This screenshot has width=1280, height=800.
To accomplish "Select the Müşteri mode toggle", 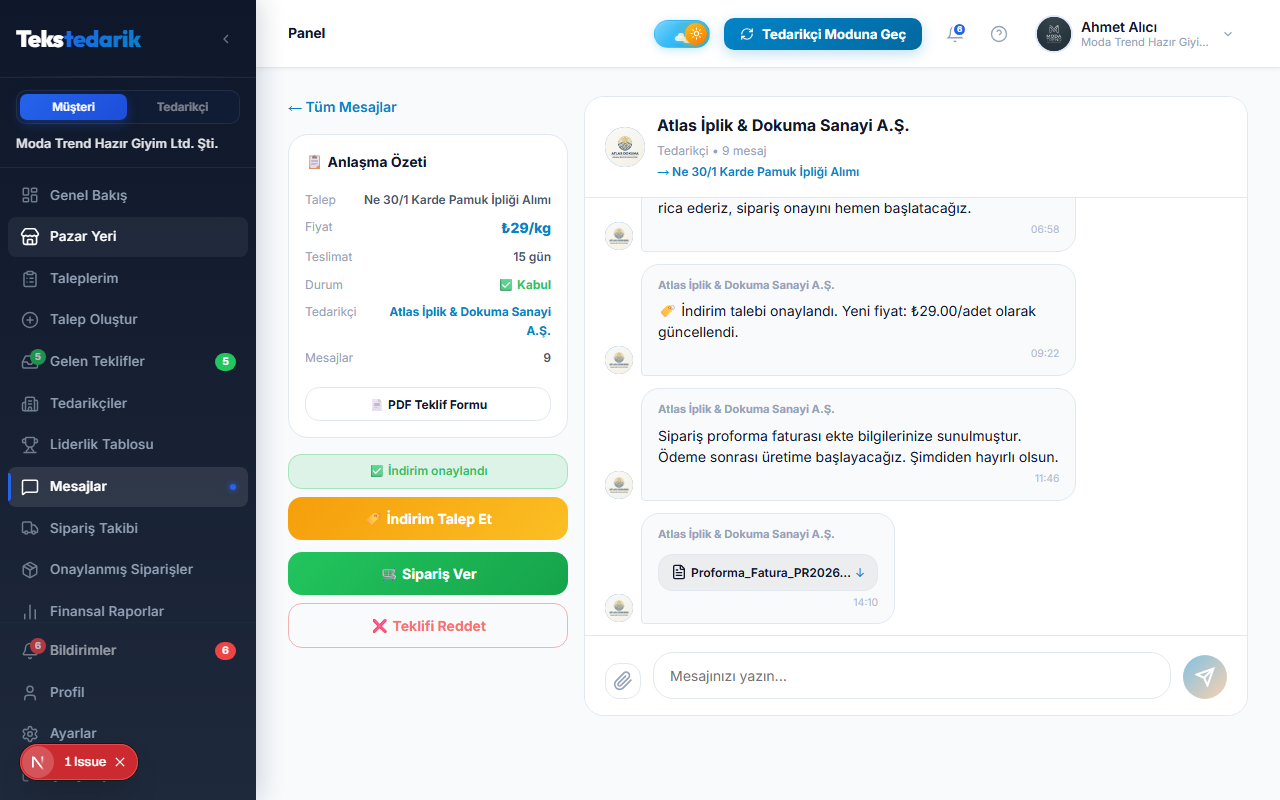I will pos(73,107).
